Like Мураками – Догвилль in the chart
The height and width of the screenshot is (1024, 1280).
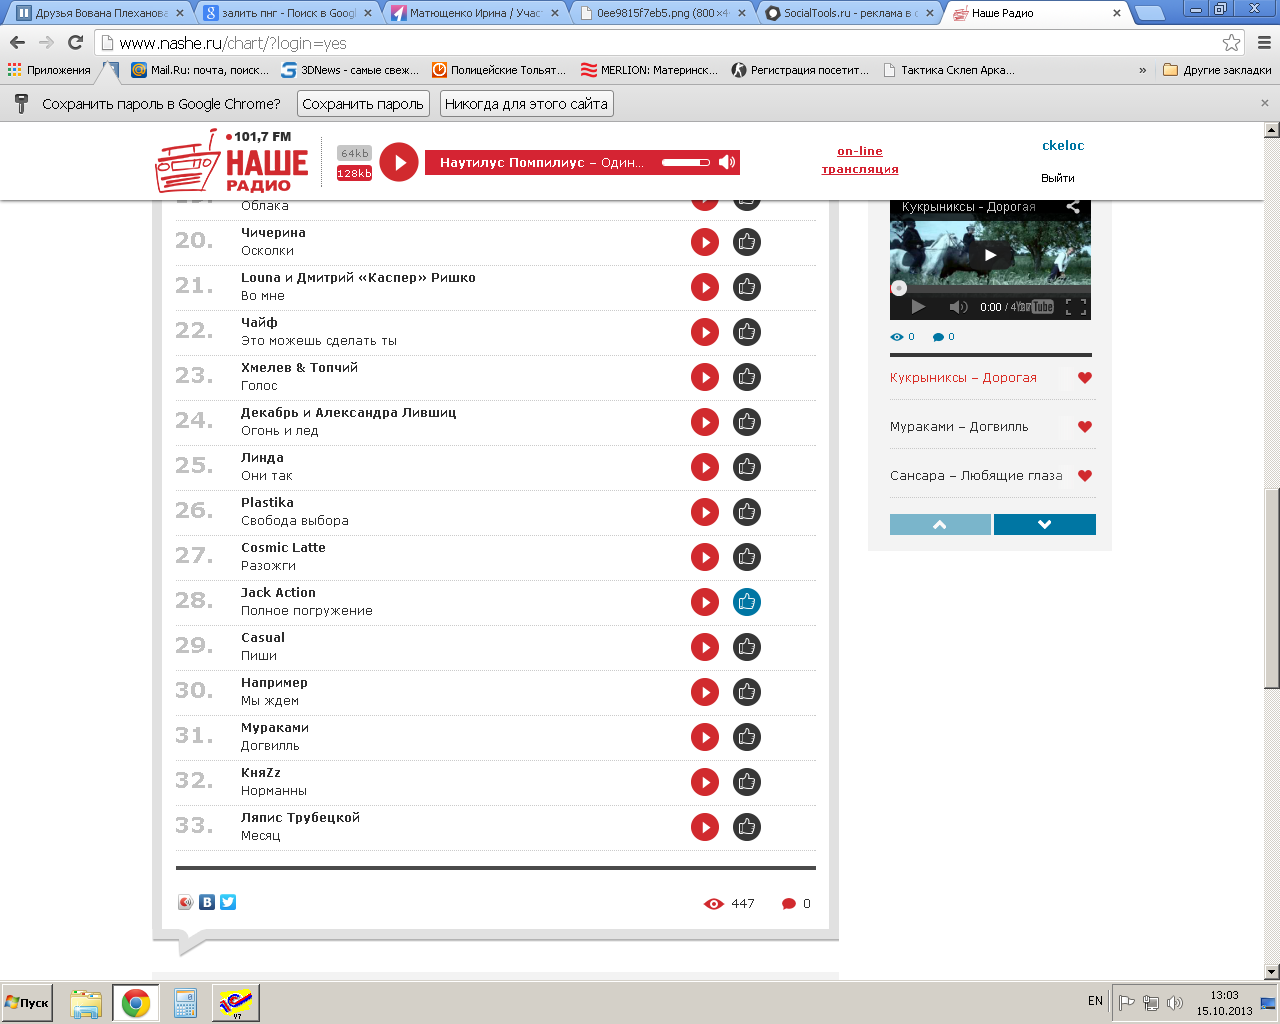[x=747, y=737]
